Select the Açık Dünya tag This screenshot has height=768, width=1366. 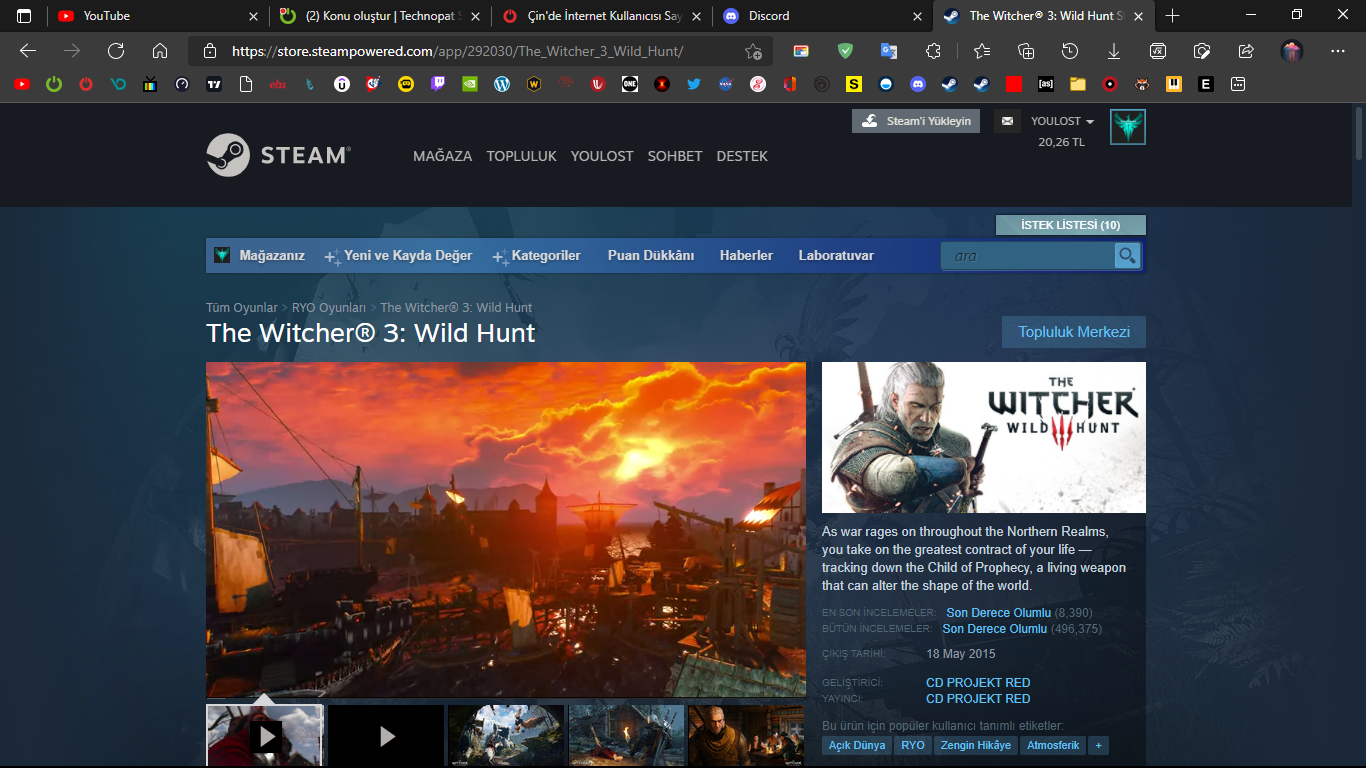(857, 745)
